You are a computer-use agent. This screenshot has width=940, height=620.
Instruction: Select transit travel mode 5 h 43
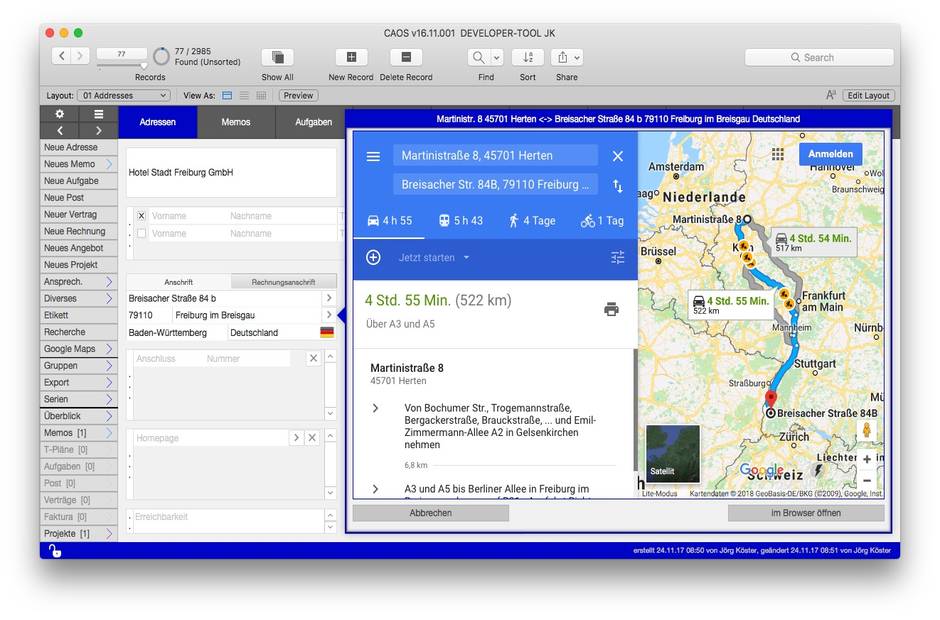(460, 221)
